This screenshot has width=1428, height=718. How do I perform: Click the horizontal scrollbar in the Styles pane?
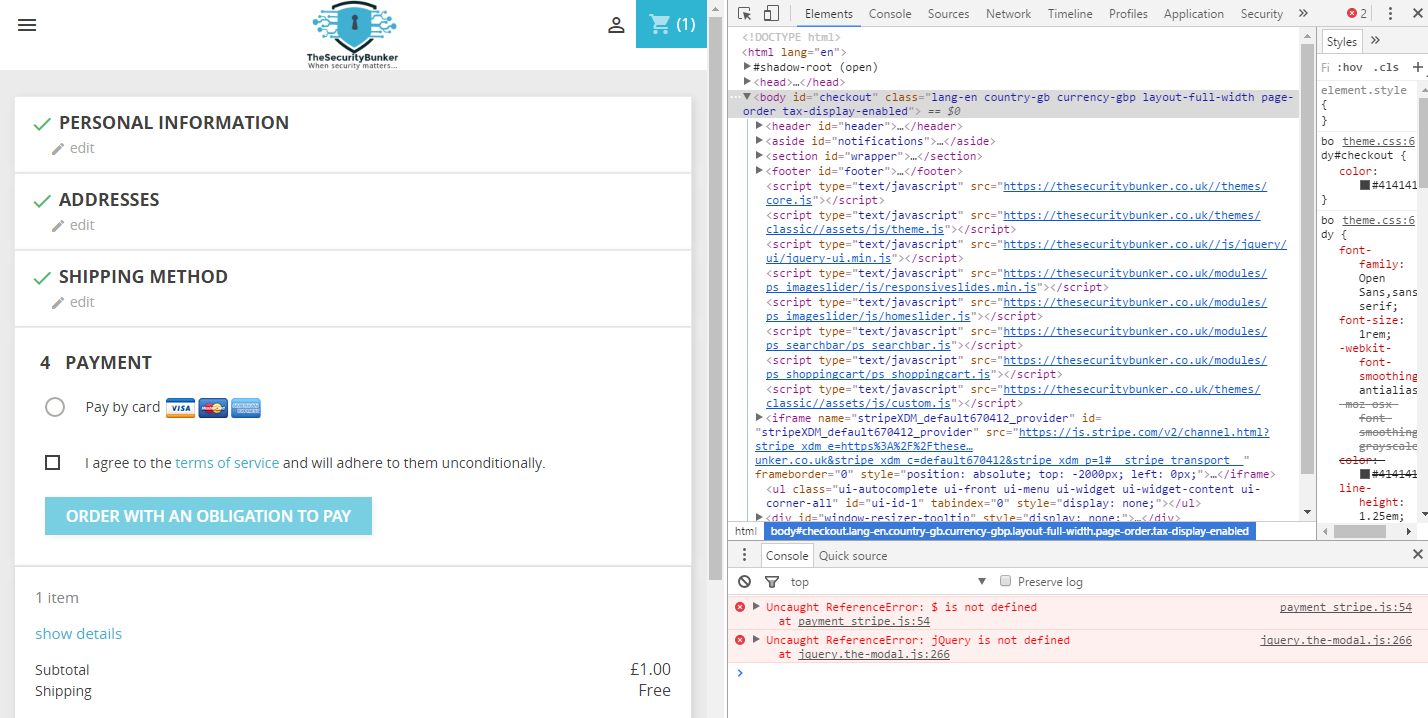click(x=1362, y=531)
